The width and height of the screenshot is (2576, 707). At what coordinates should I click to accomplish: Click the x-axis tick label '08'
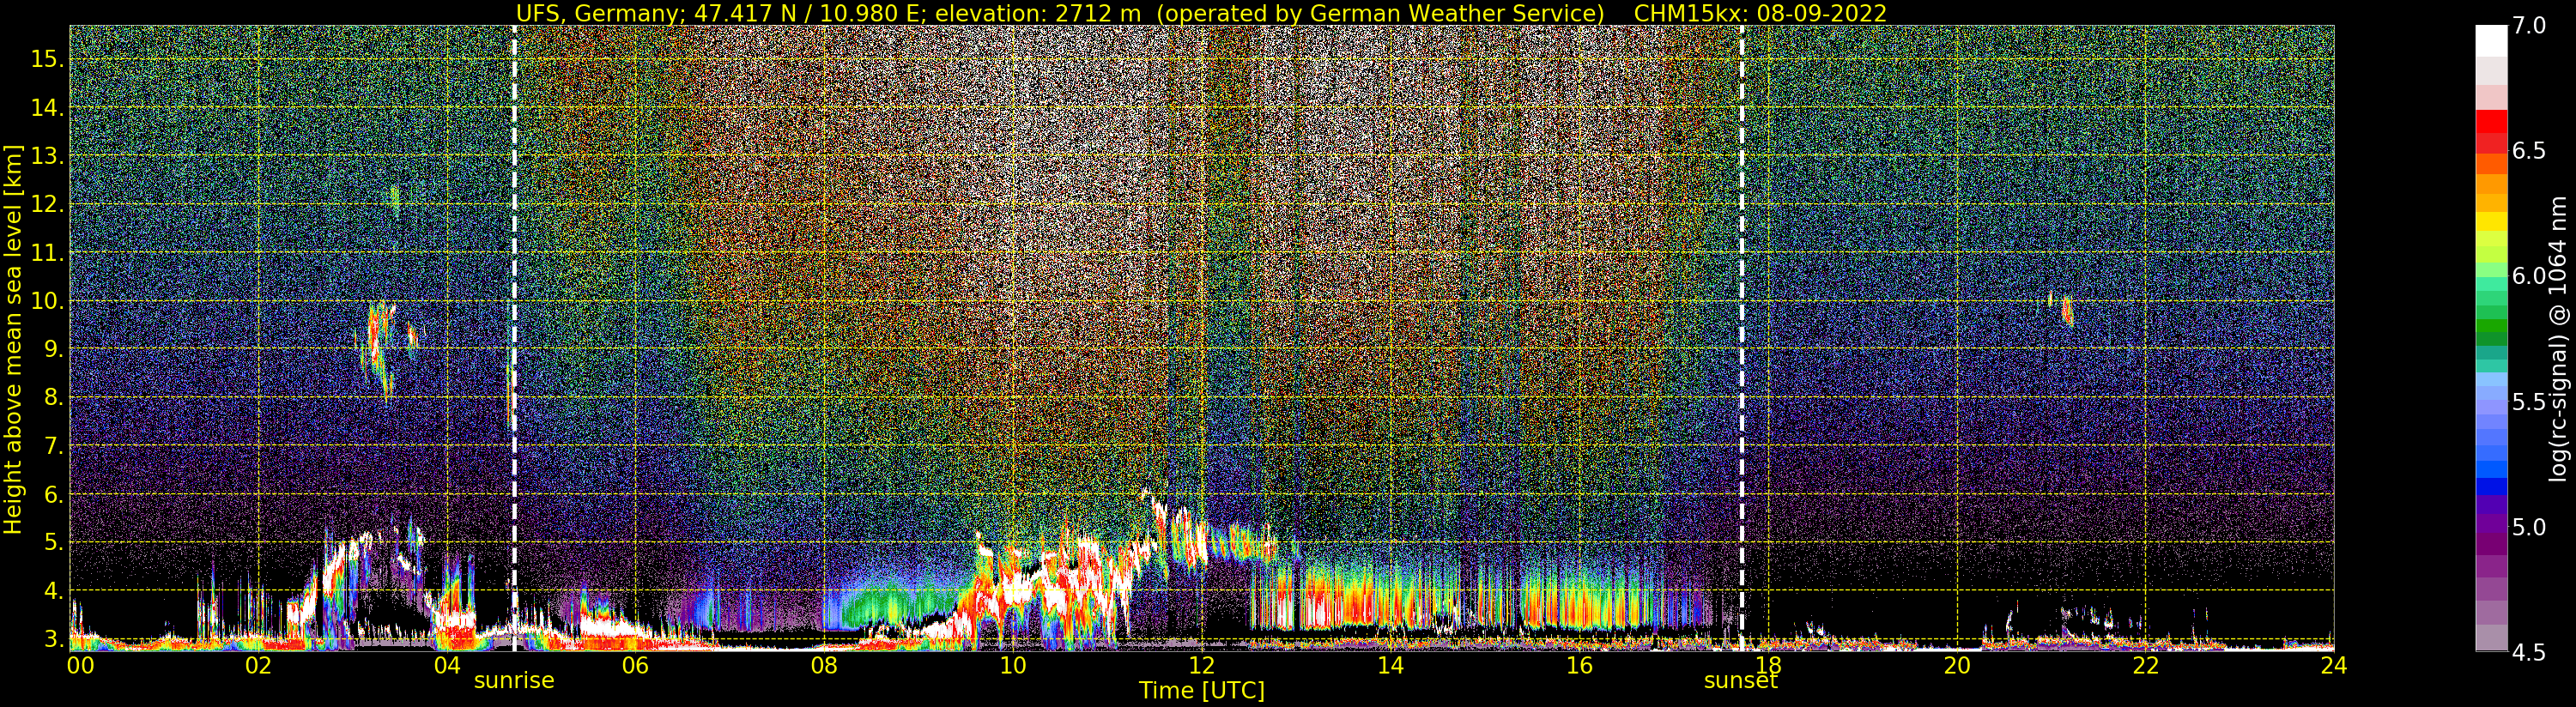824,666
